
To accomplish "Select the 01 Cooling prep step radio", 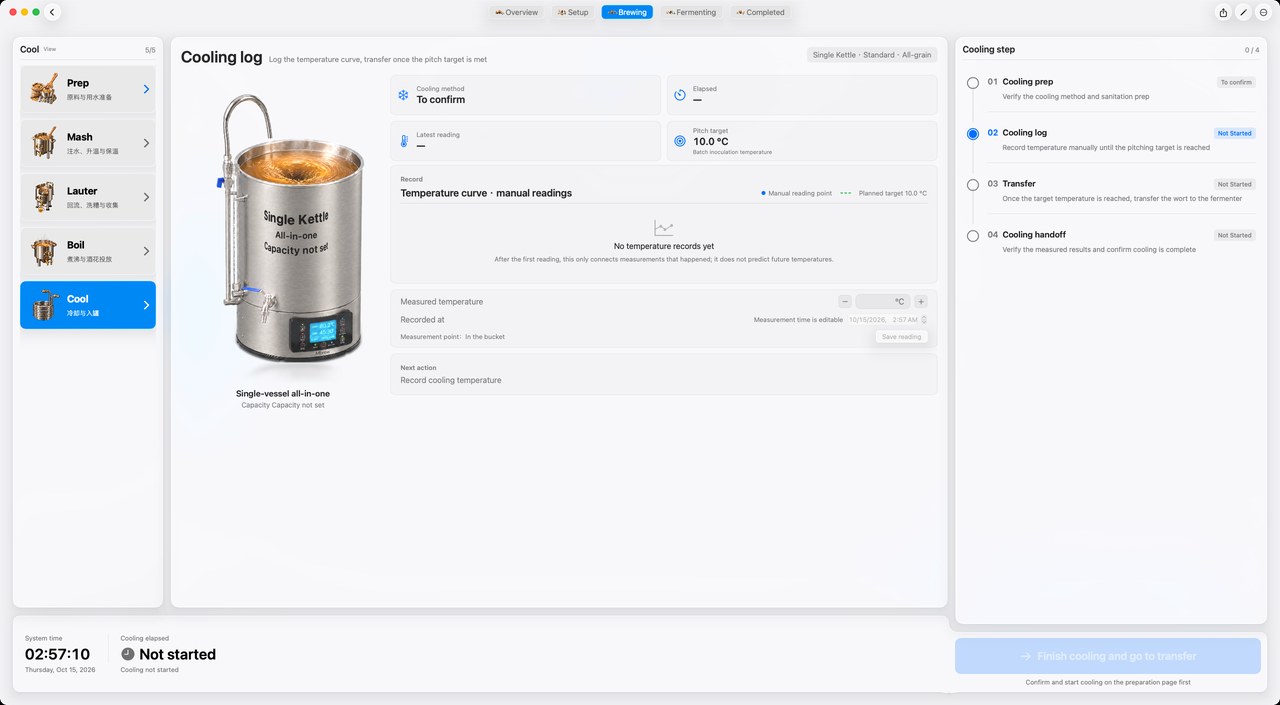I will tap(973, 83).
